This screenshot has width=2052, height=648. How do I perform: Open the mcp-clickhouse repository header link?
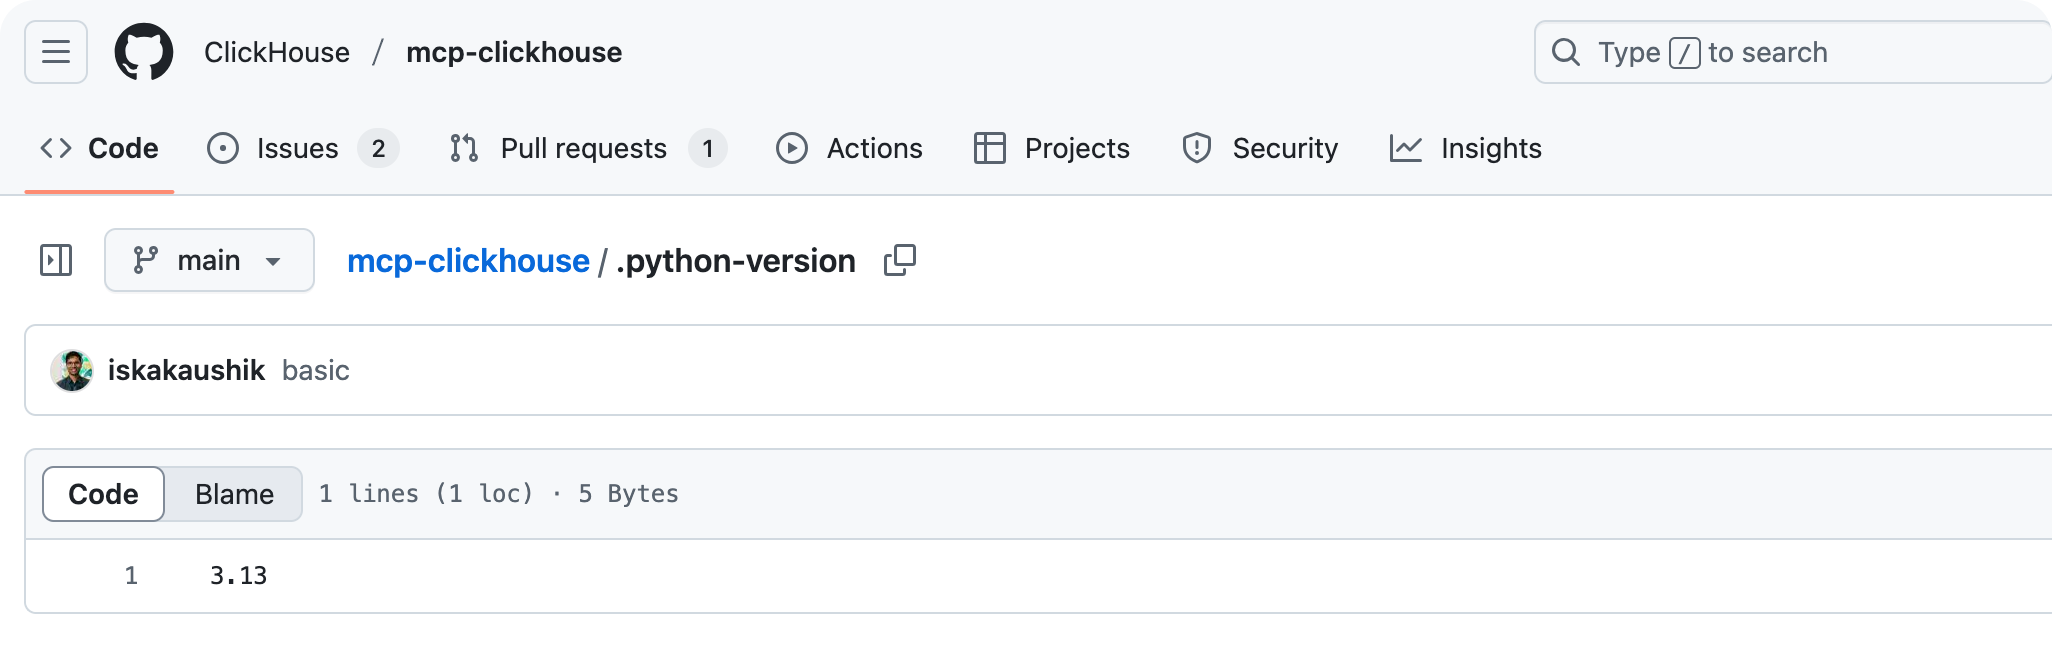tap(514, 52)
